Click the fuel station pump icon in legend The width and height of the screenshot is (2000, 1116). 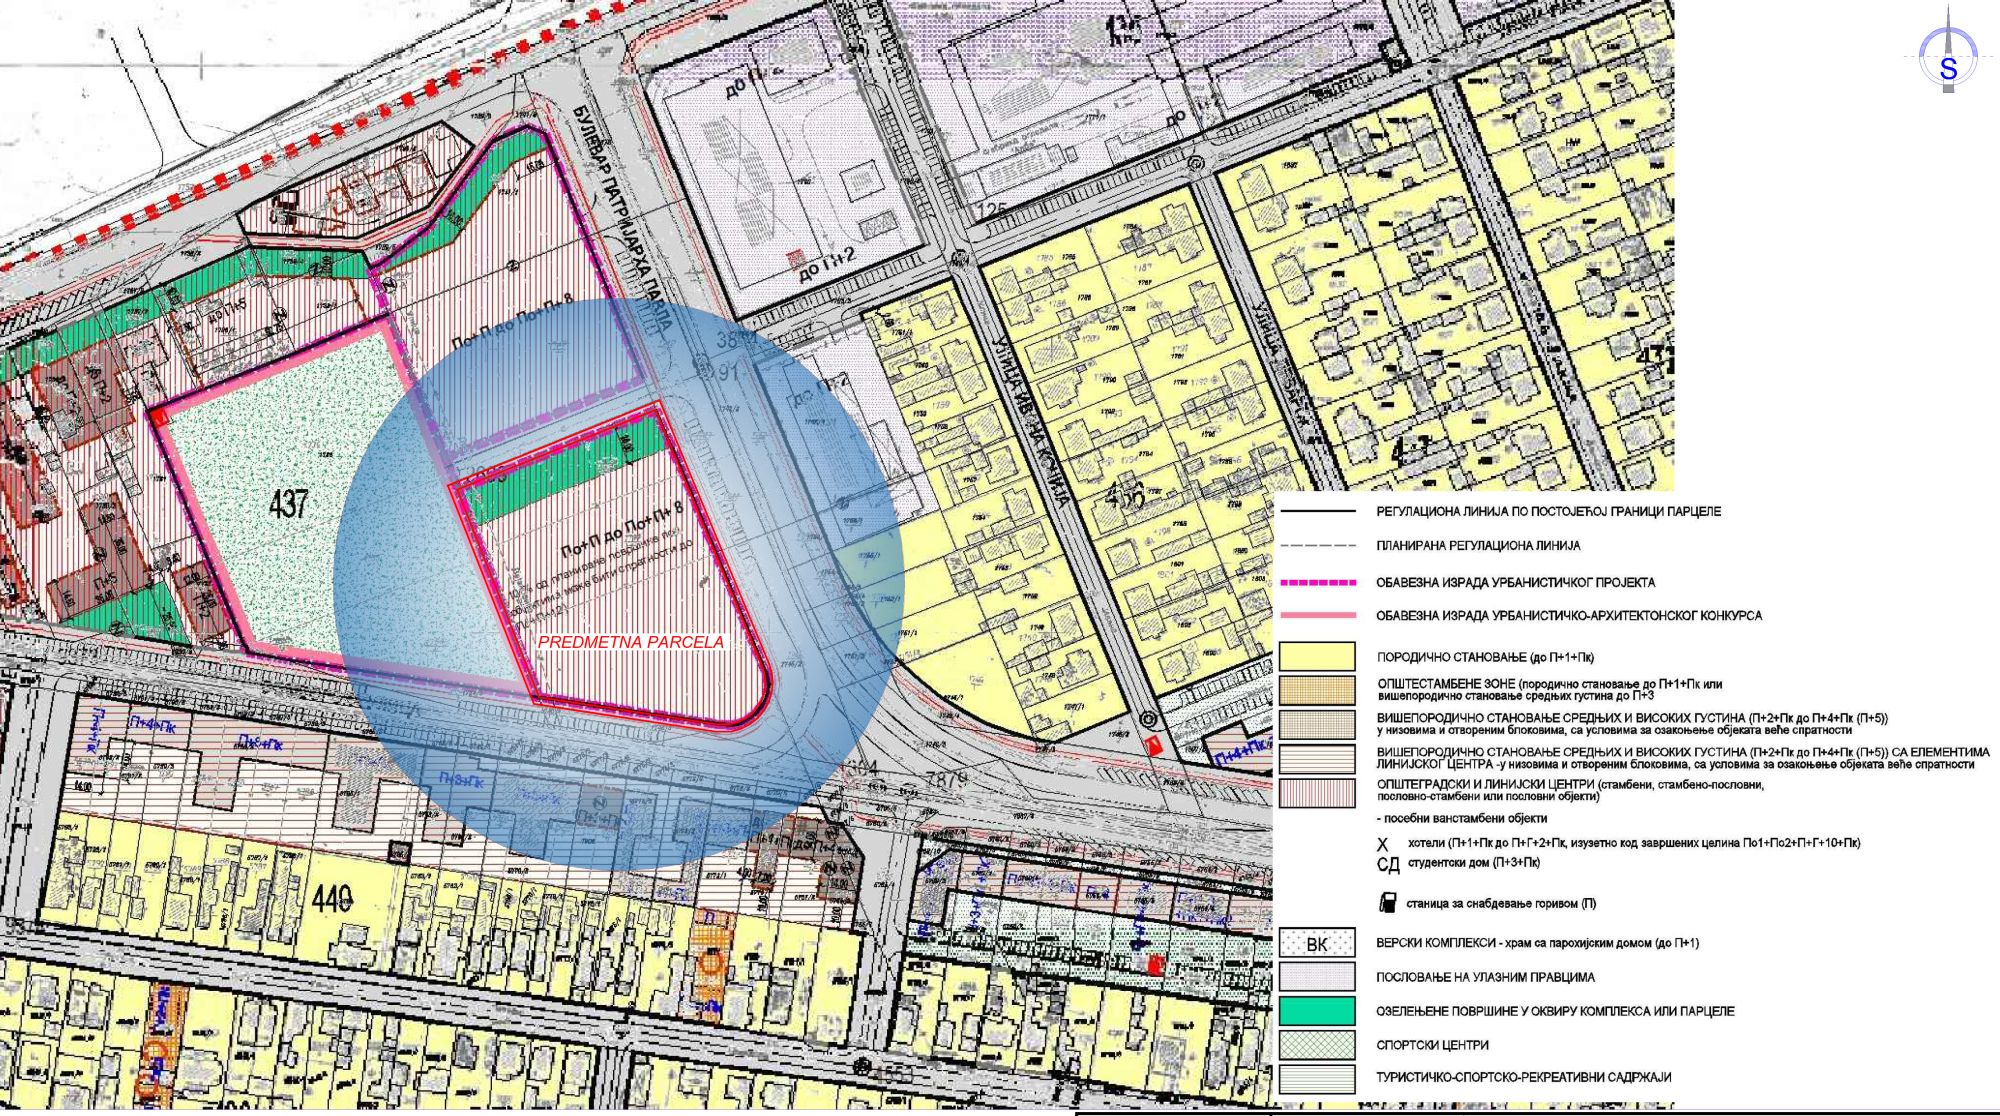(x=1388, y=902)
